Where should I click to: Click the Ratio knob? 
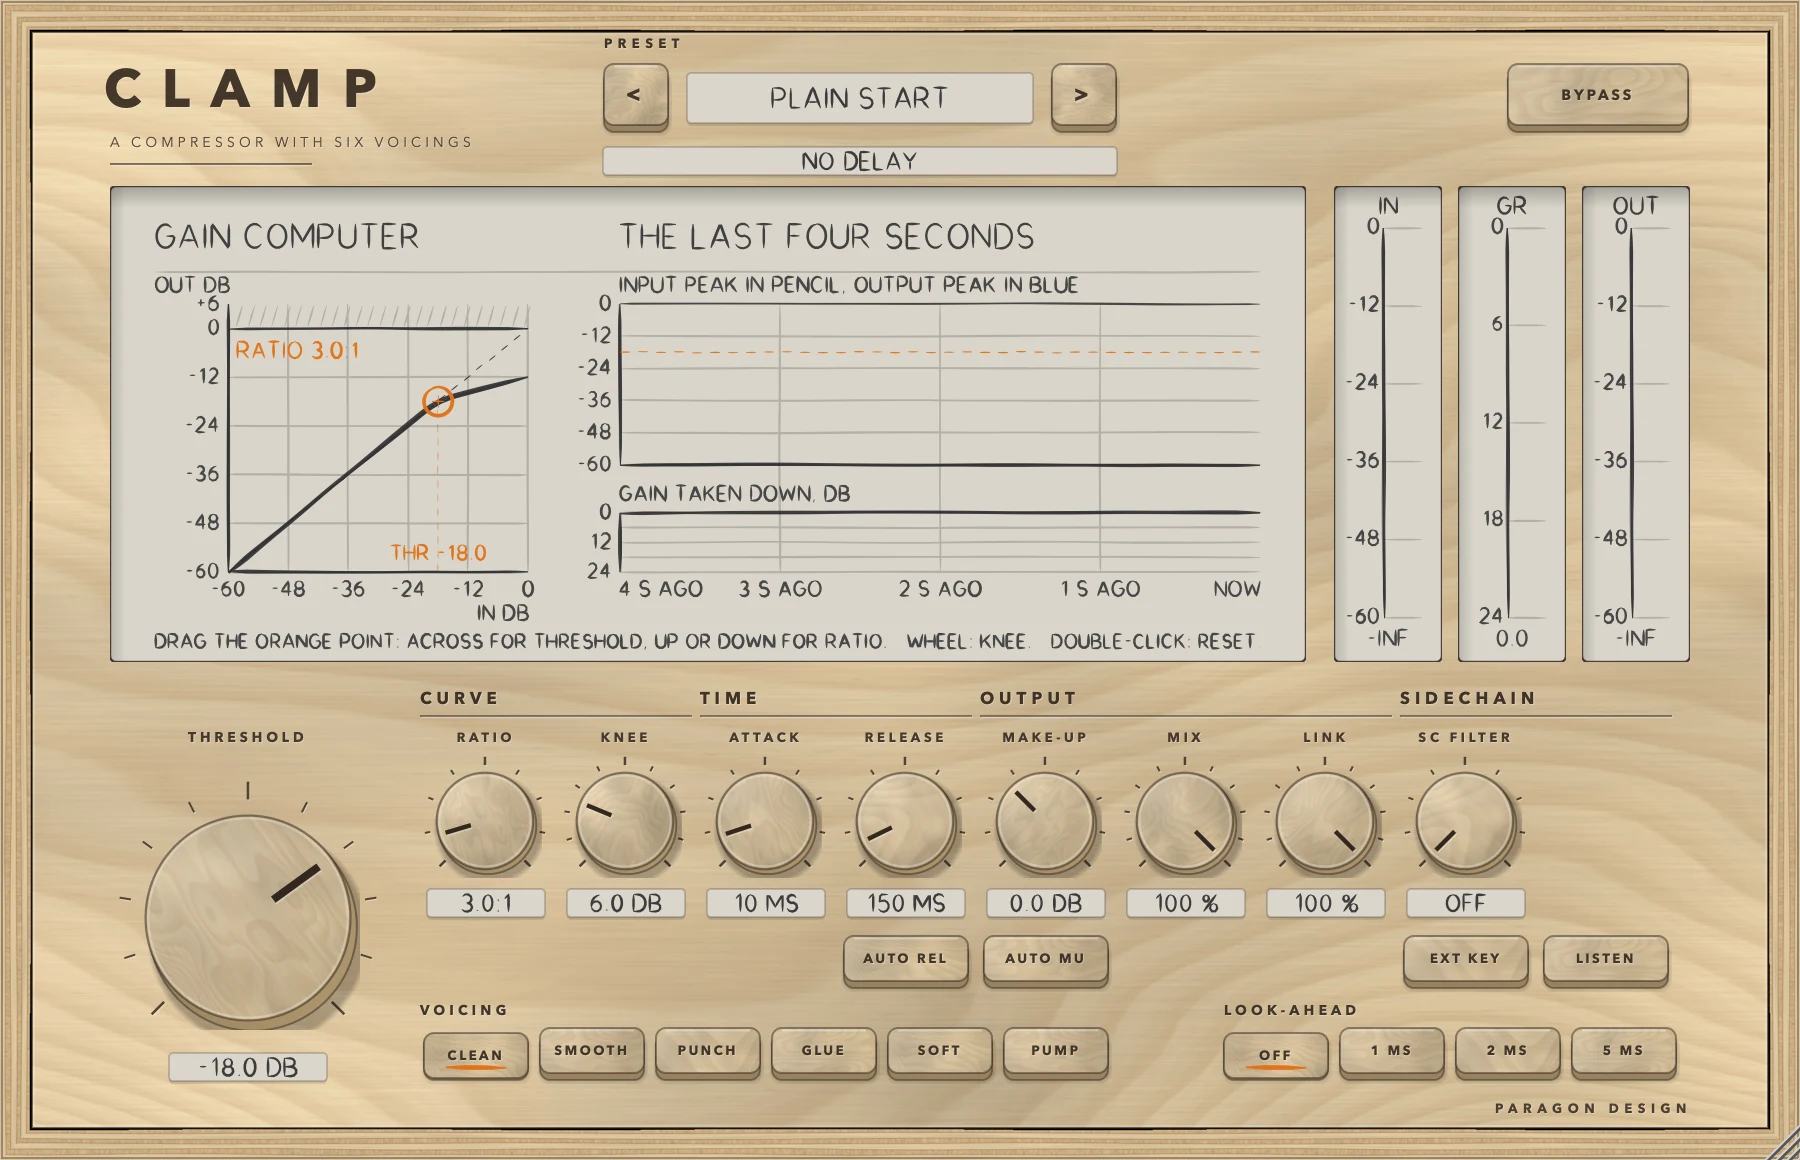click(485, 823)
